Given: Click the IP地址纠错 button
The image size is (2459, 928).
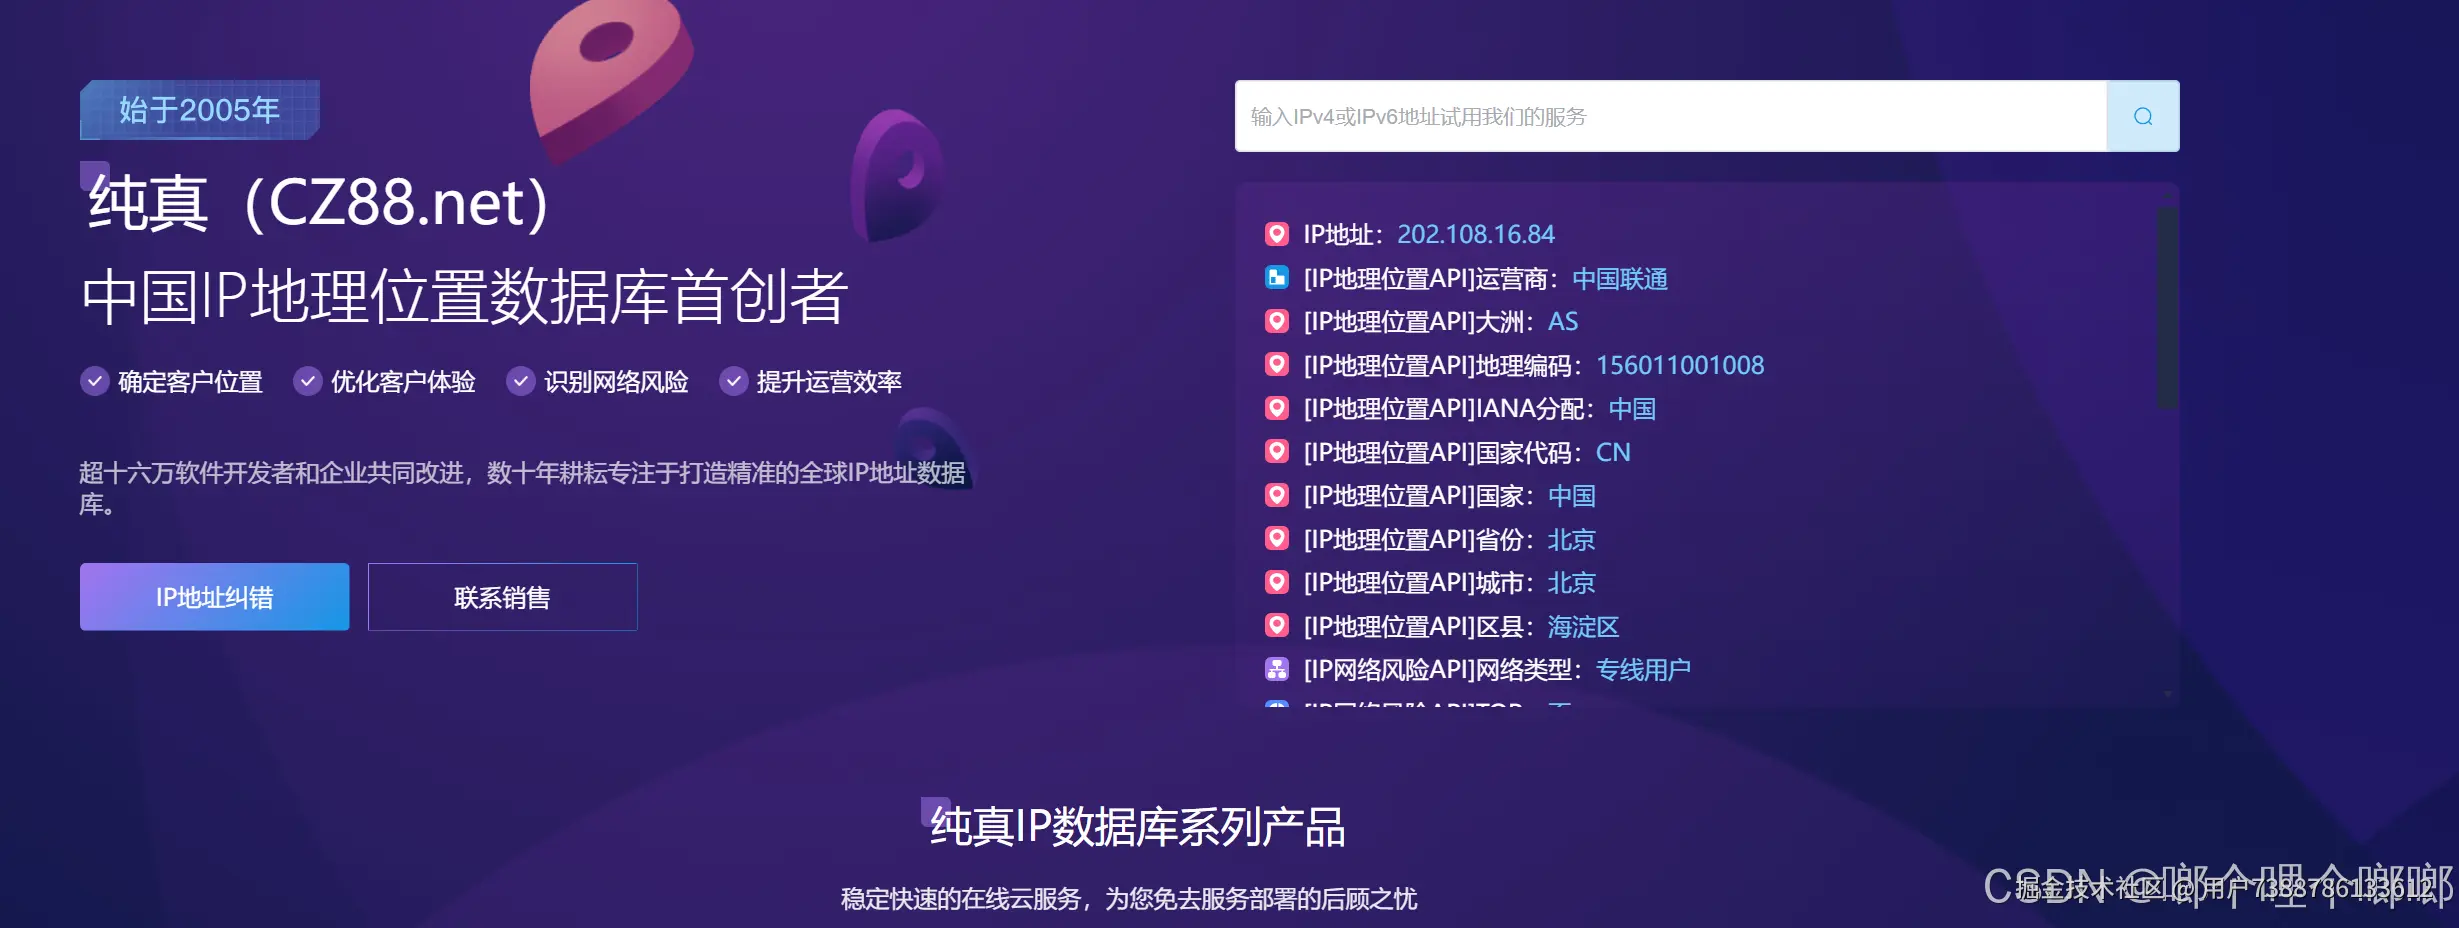Looking at the screenshot, I should coord(213,596).
